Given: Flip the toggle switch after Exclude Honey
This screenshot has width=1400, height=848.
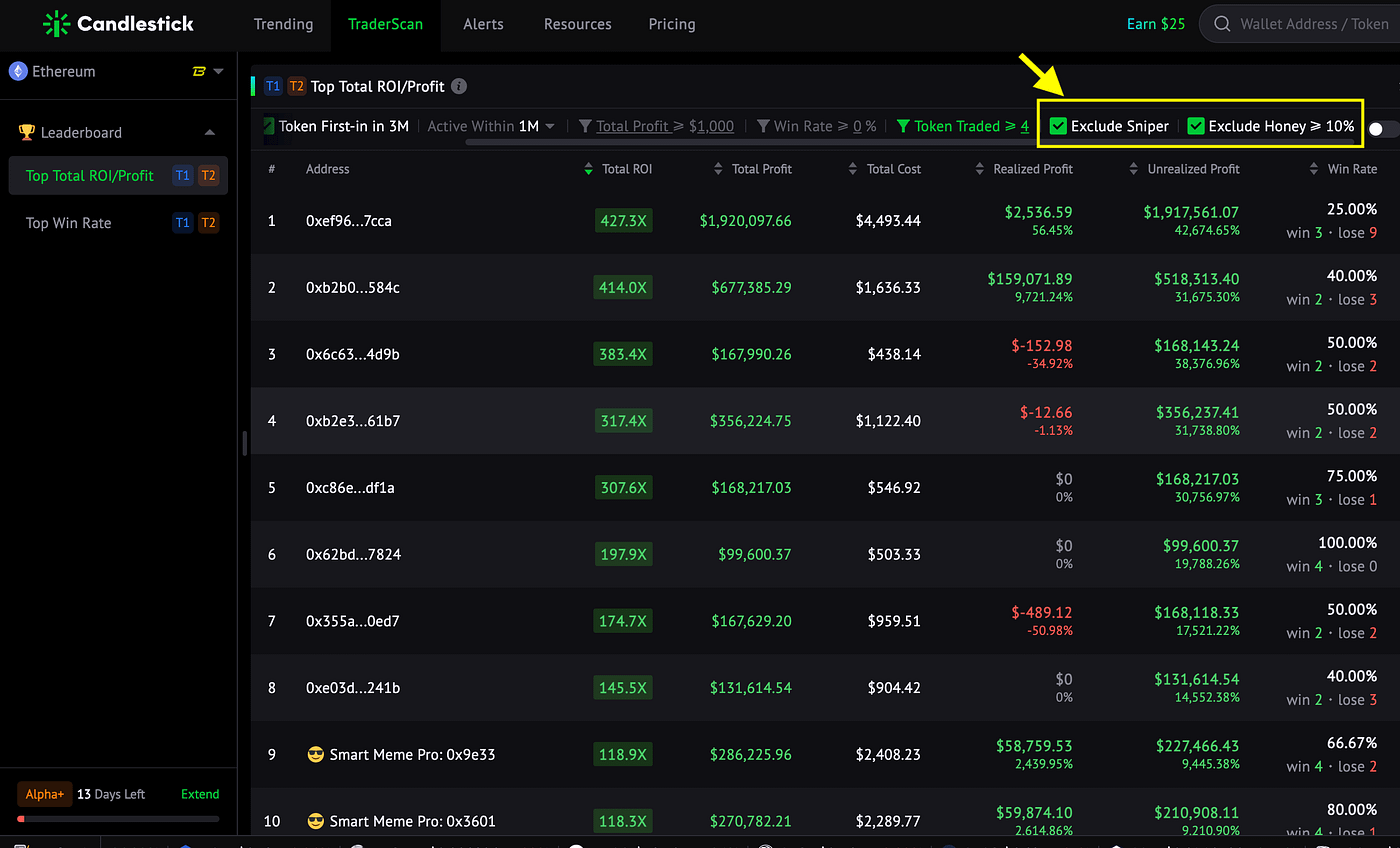Looking at the screenshot, I should tap(1383, 129).
